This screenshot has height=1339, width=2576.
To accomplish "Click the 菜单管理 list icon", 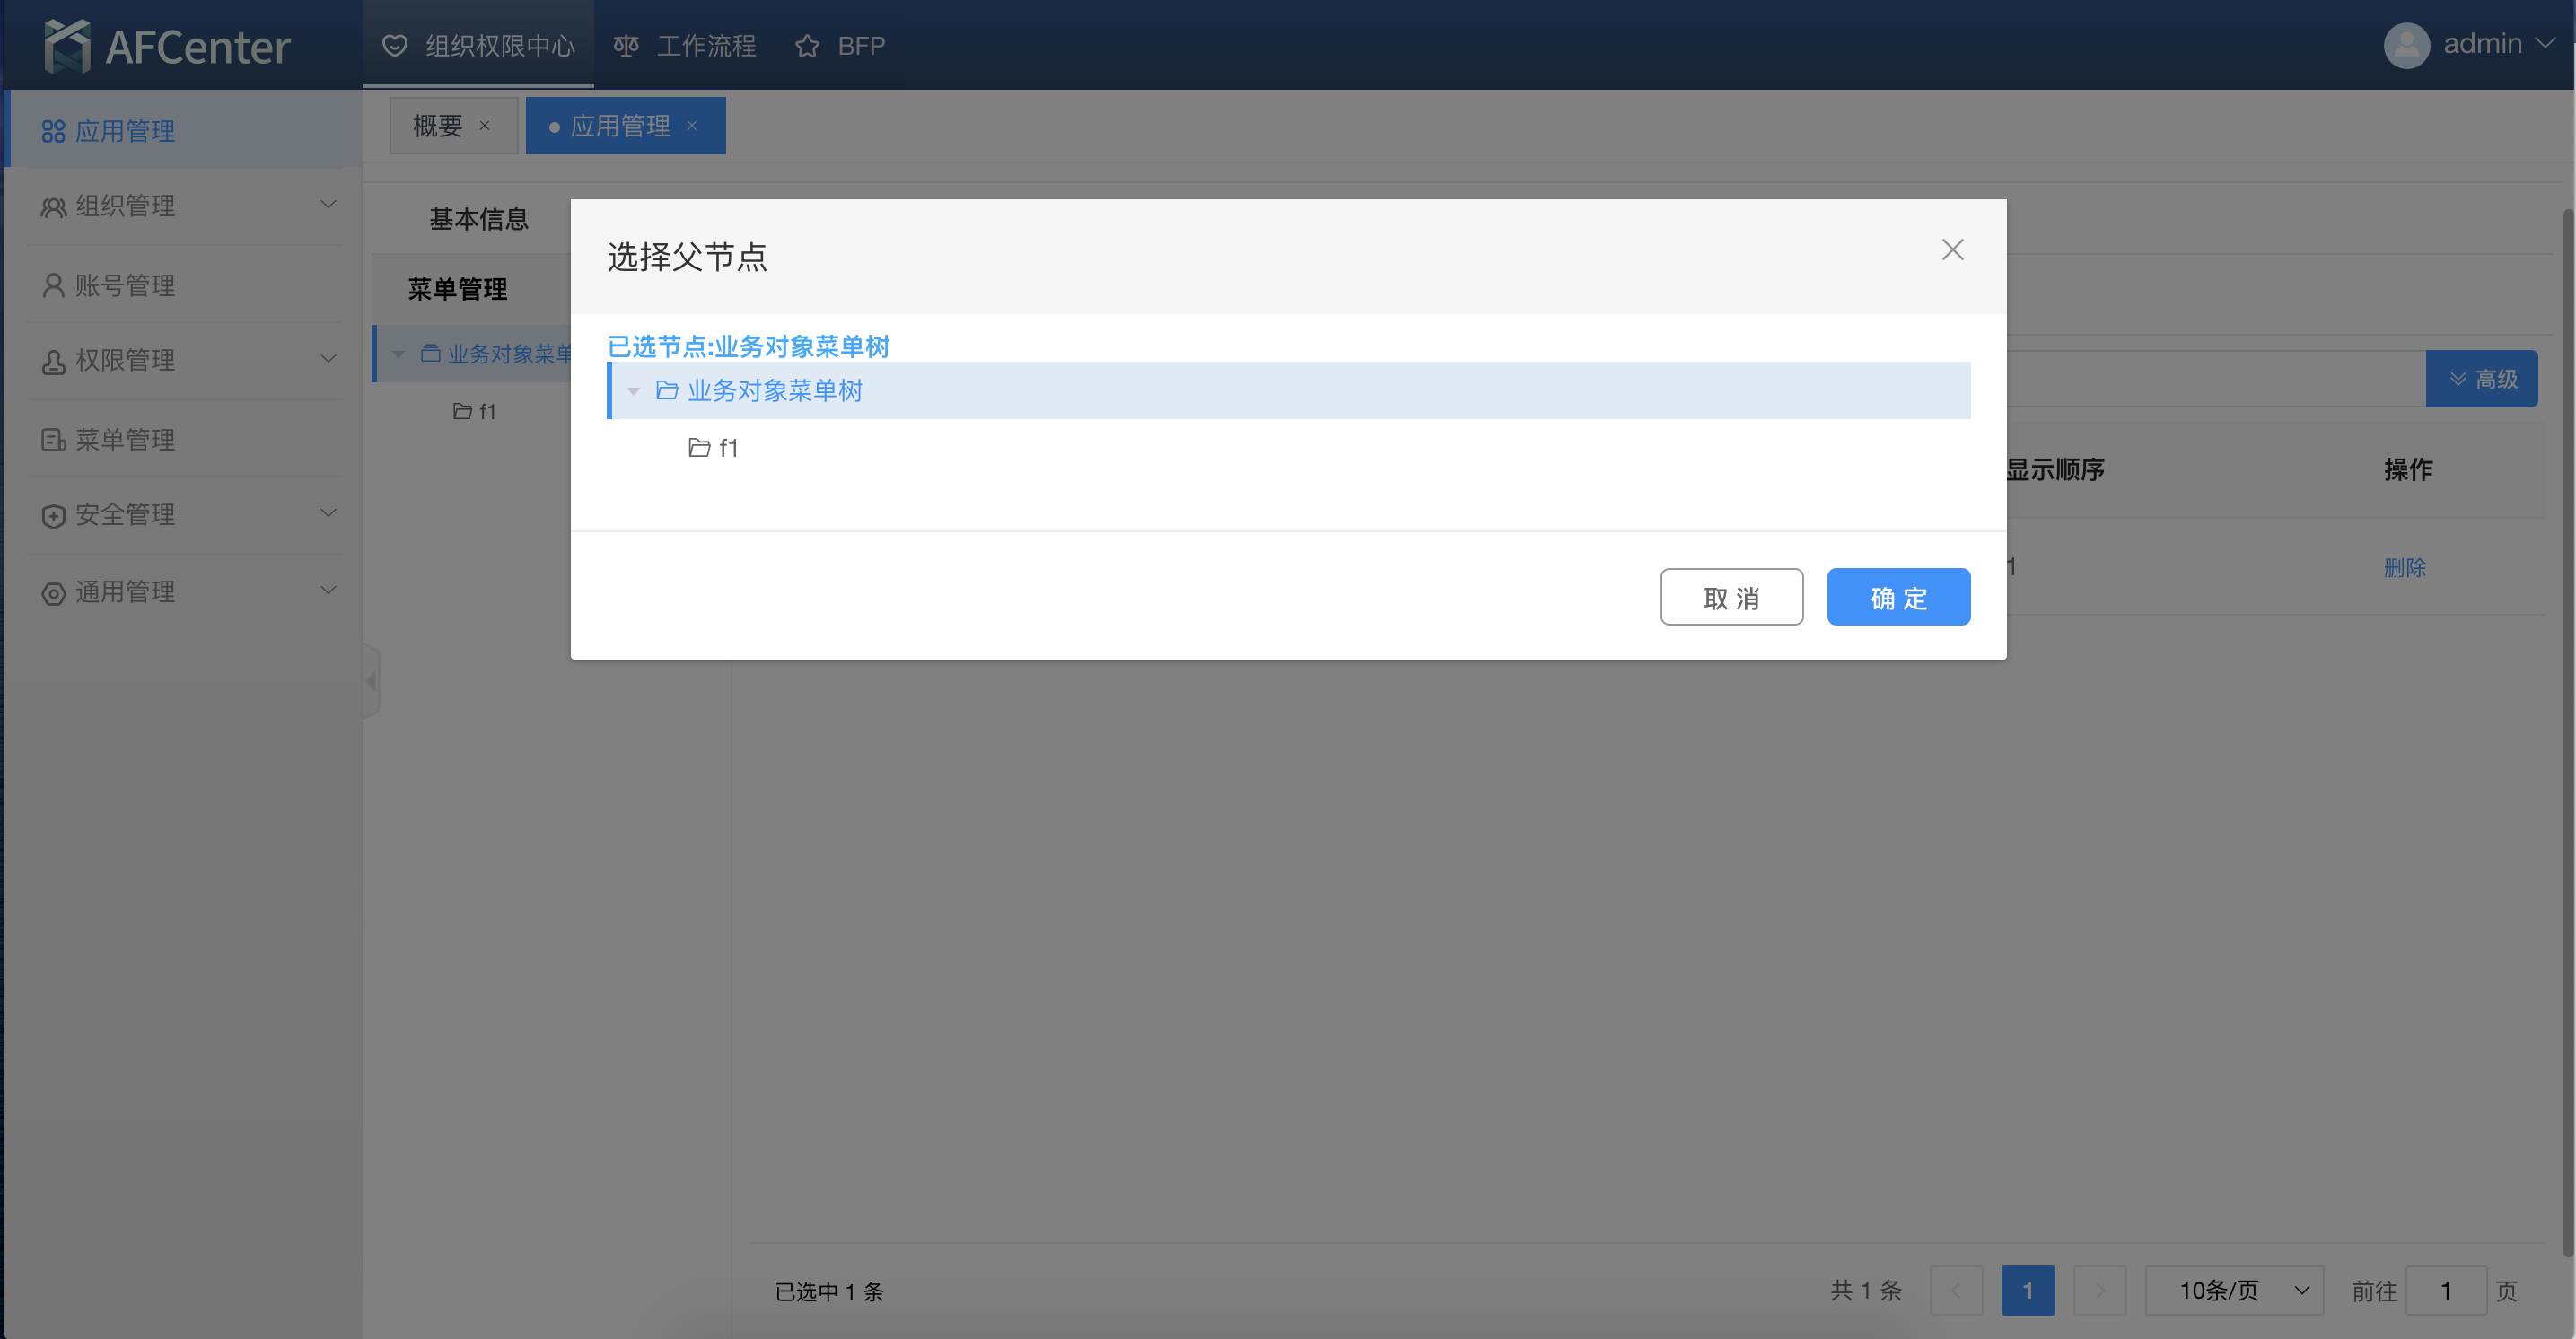I will click(x=53, y=439).
